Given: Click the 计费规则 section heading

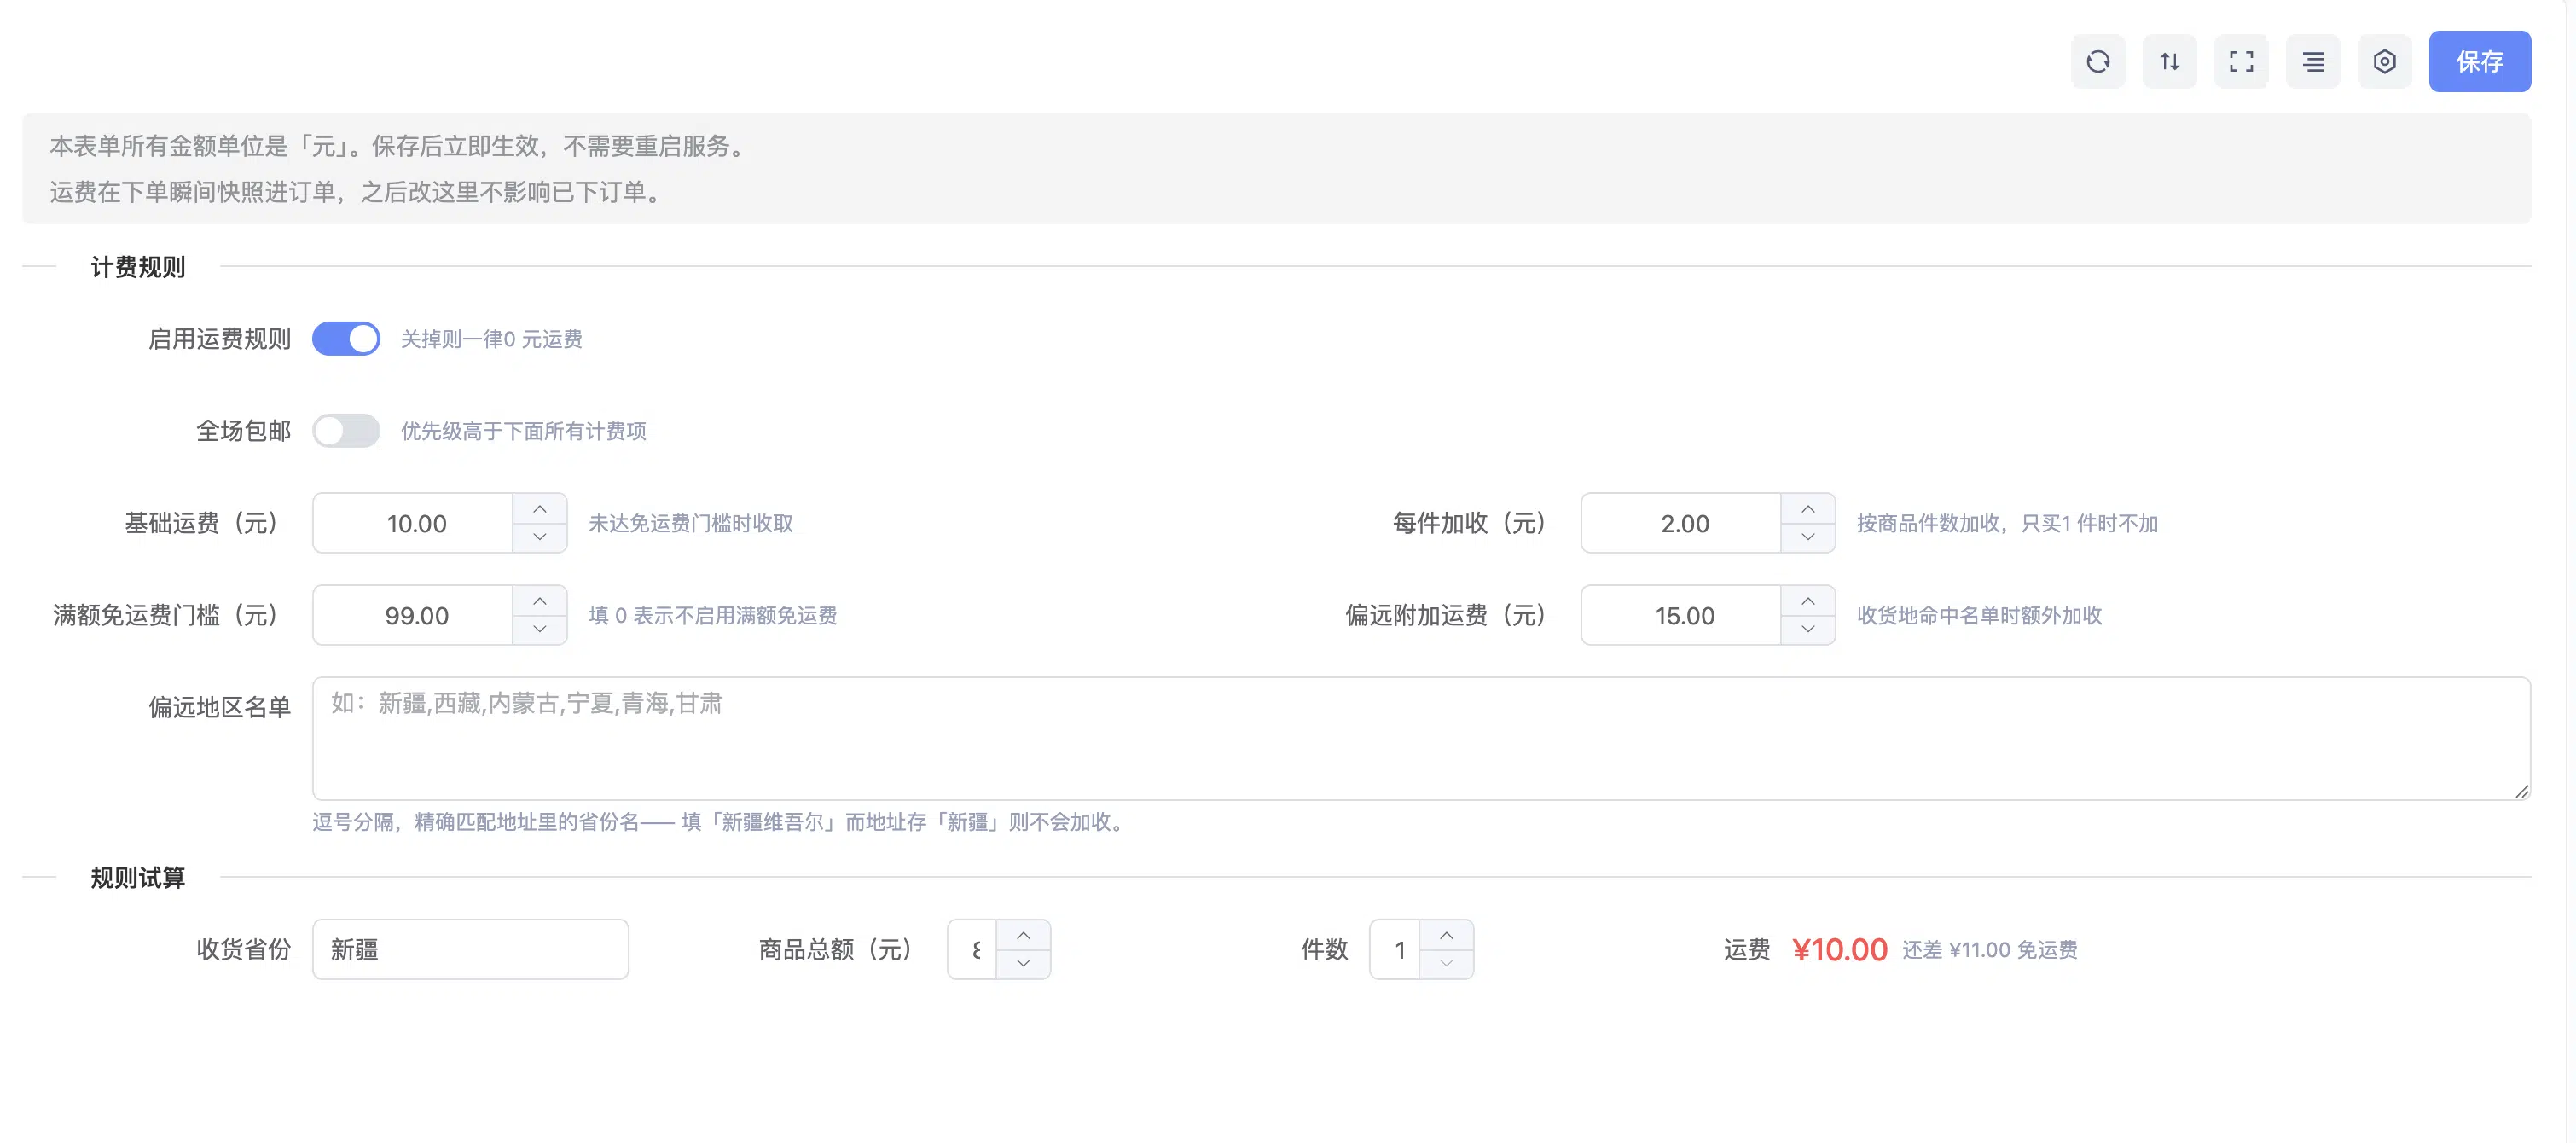Looking at the screenshot, I should click(138, 267).
